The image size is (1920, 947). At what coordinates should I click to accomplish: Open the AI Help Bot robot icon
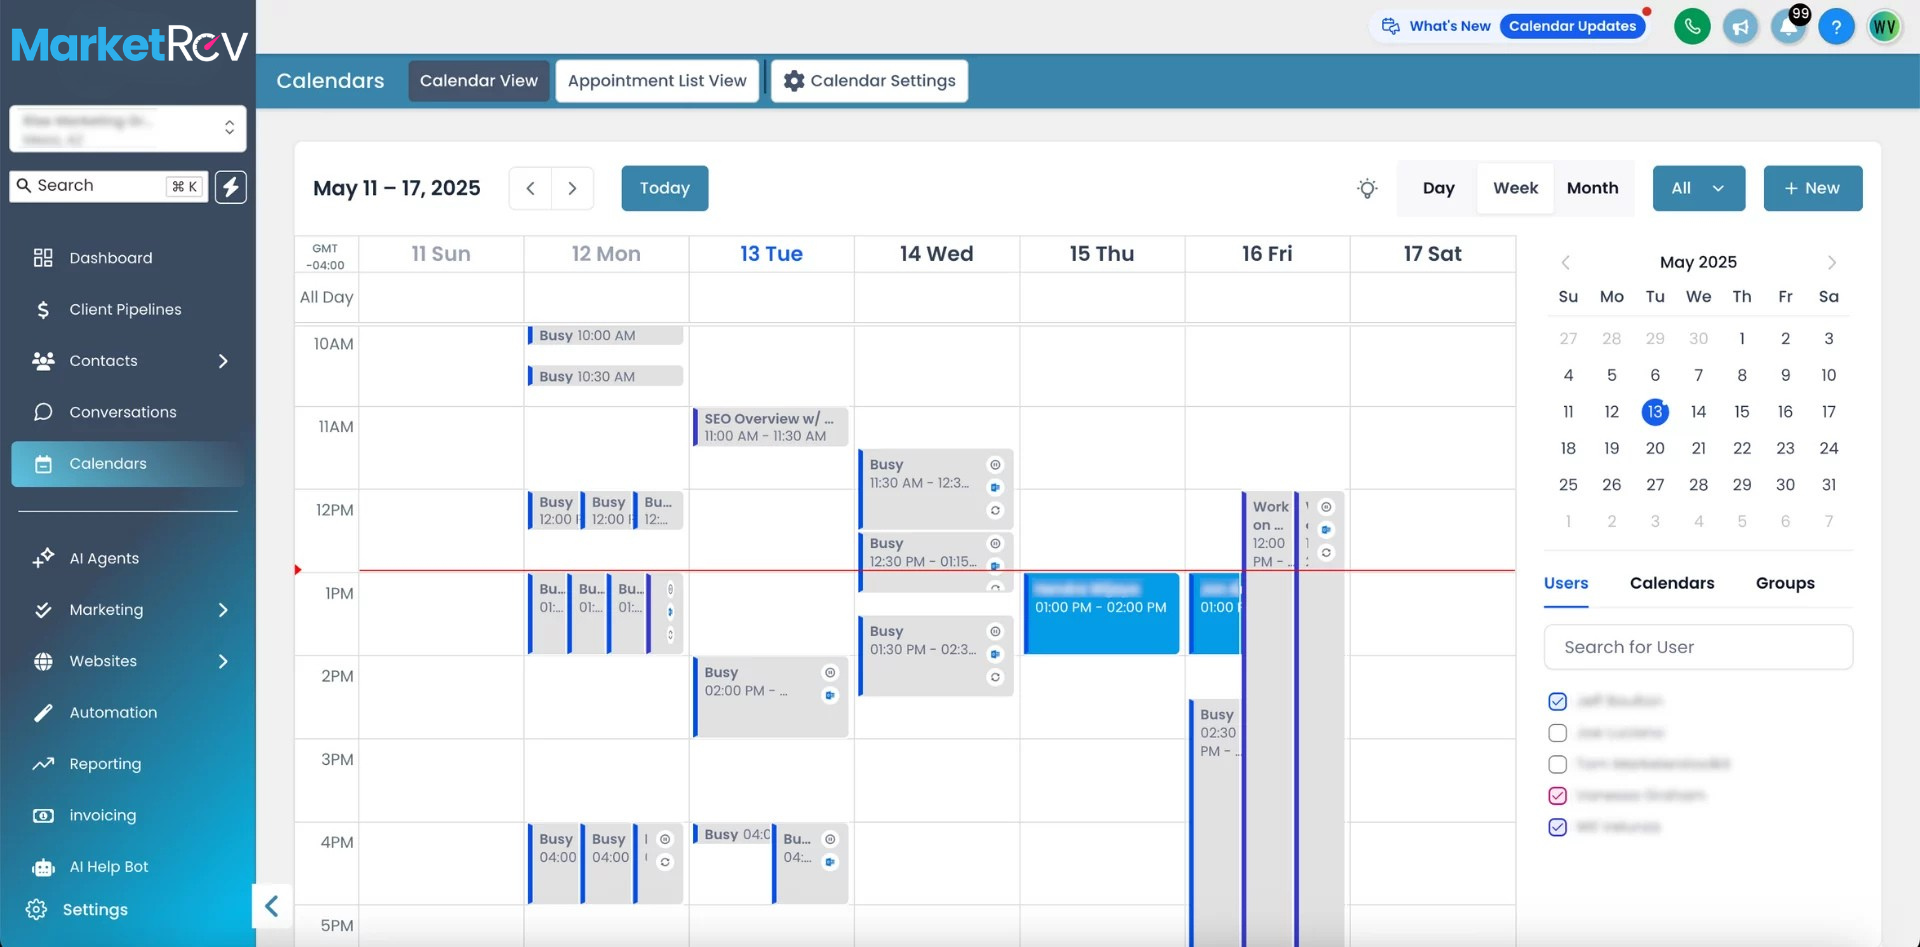click(43, 867)
